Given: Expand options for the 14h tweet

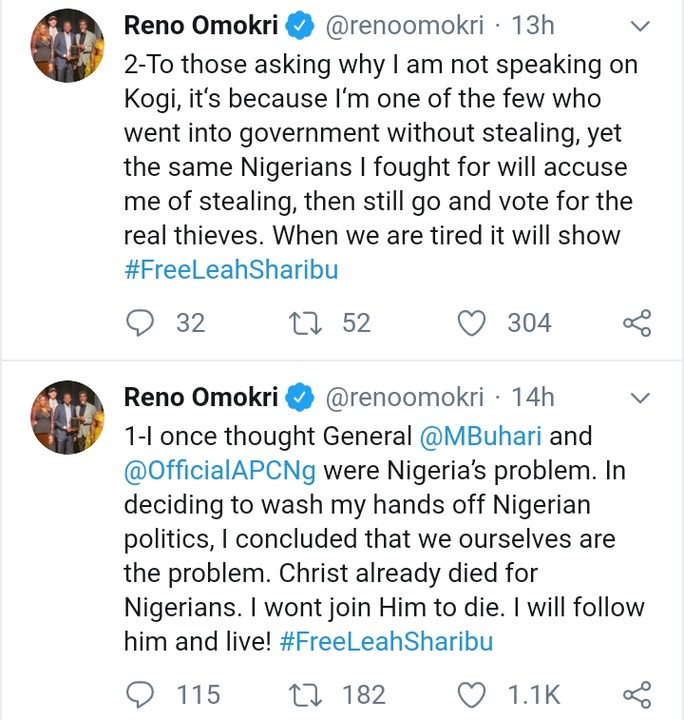Looking at the screenshot, I should 641,398.
